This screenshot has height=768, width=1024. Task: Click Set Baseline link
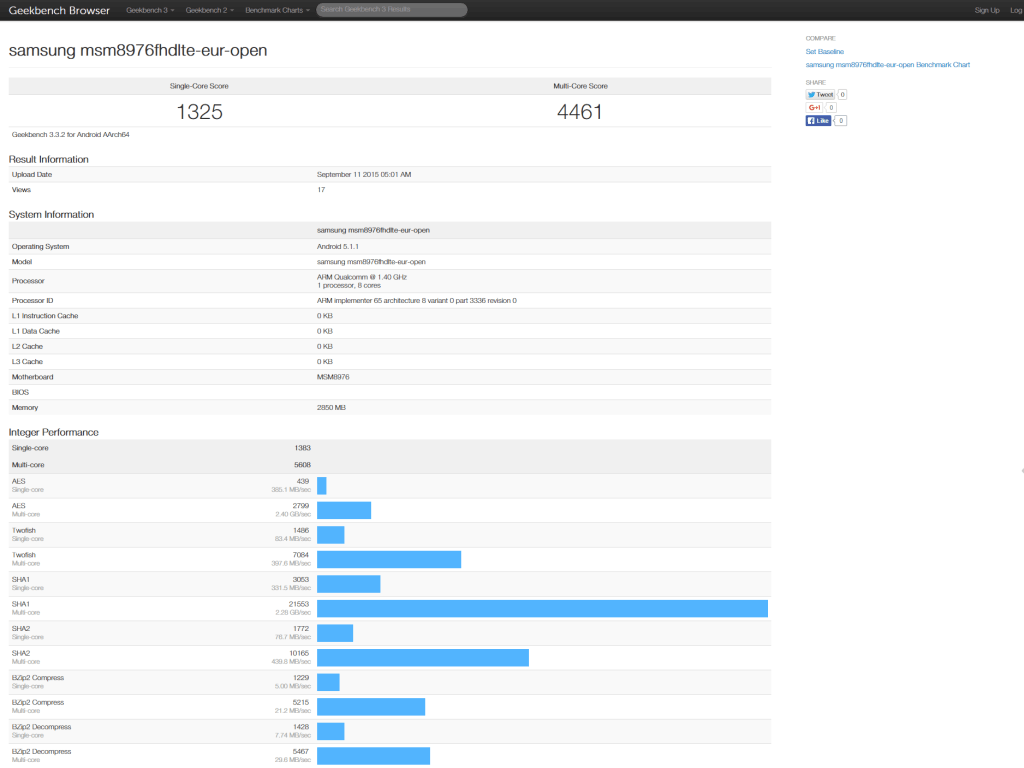click(x=825, y=51)
